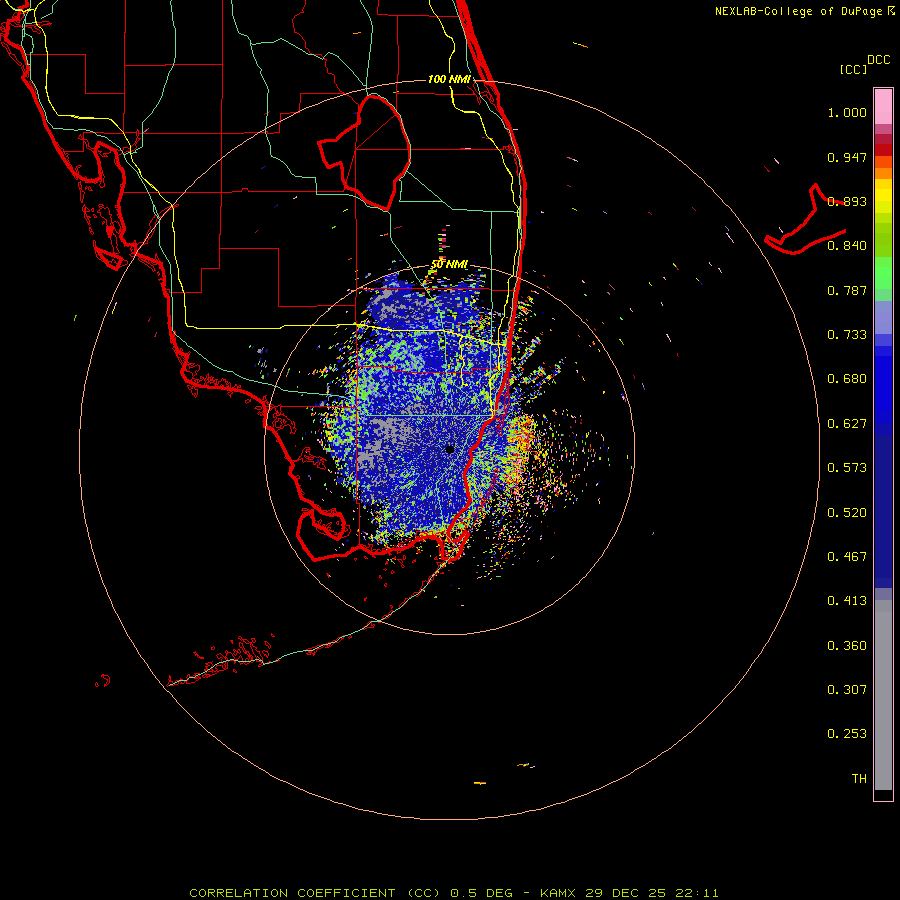The height and width of the screenshot is (900, 900).
Task: Click the 0.467 value on the color scale
Action: [x=847, y=557]
